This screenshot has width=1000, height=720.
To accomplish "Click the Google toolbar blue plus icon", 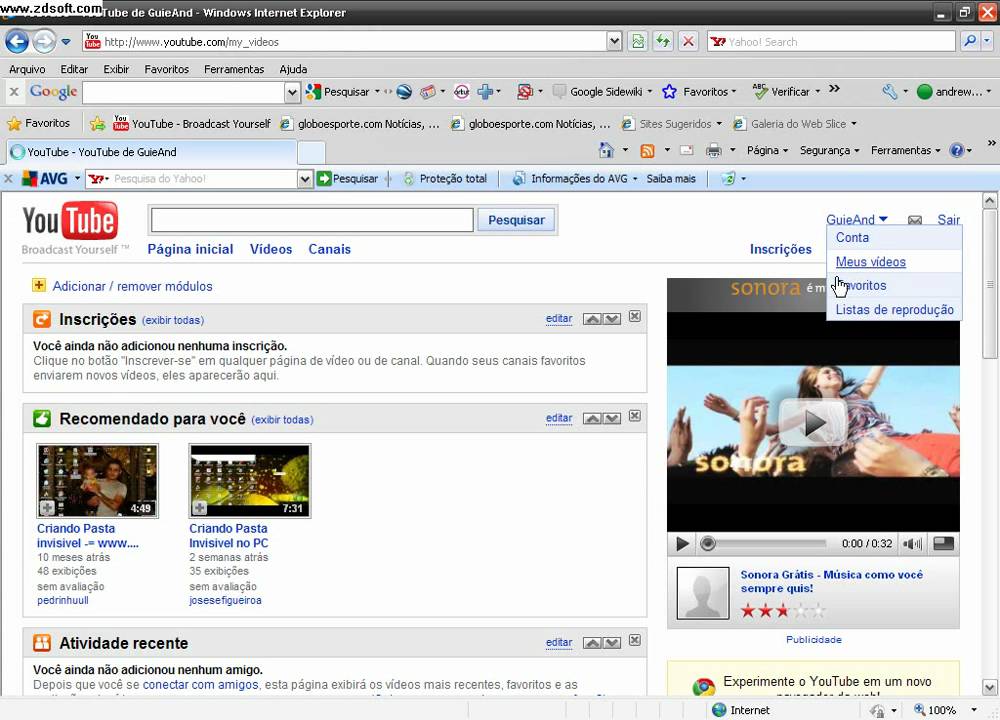I will (485, 92).
